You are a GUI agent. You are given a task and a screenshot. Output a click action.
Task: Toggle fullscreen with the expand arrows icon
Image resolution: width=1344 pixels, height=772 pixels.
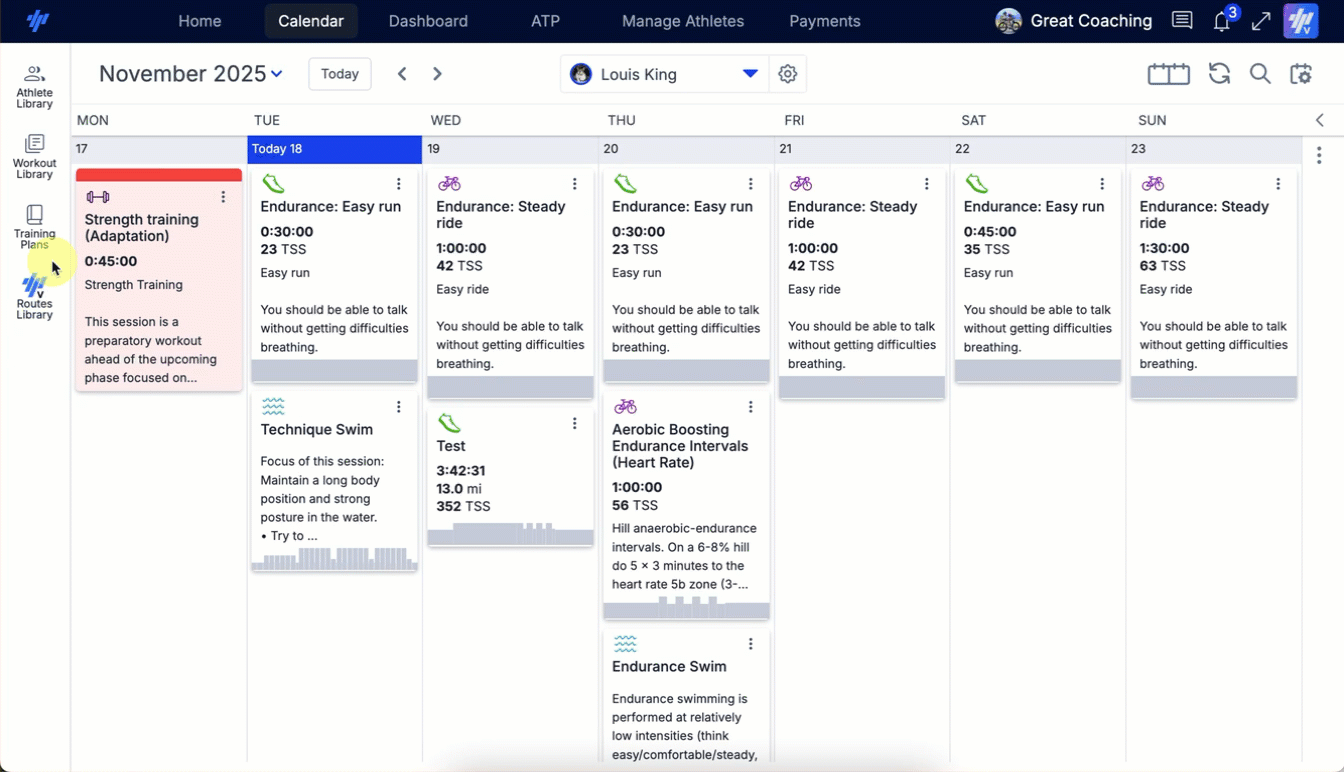pyautogui.click(x=1261, y=21)
